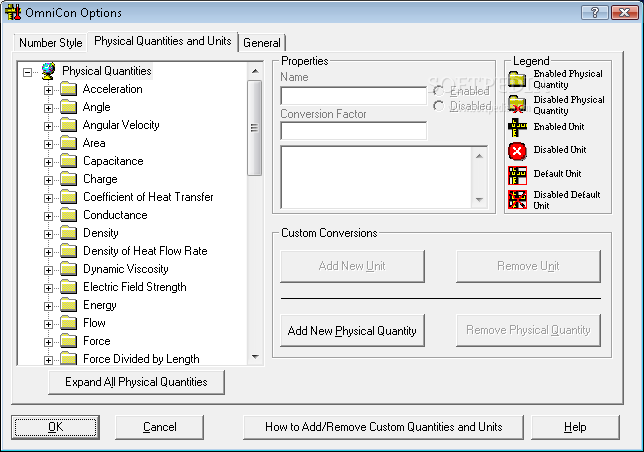
Task: Click the Remove Physical Quantity button
Action: (x=528, y=330)
